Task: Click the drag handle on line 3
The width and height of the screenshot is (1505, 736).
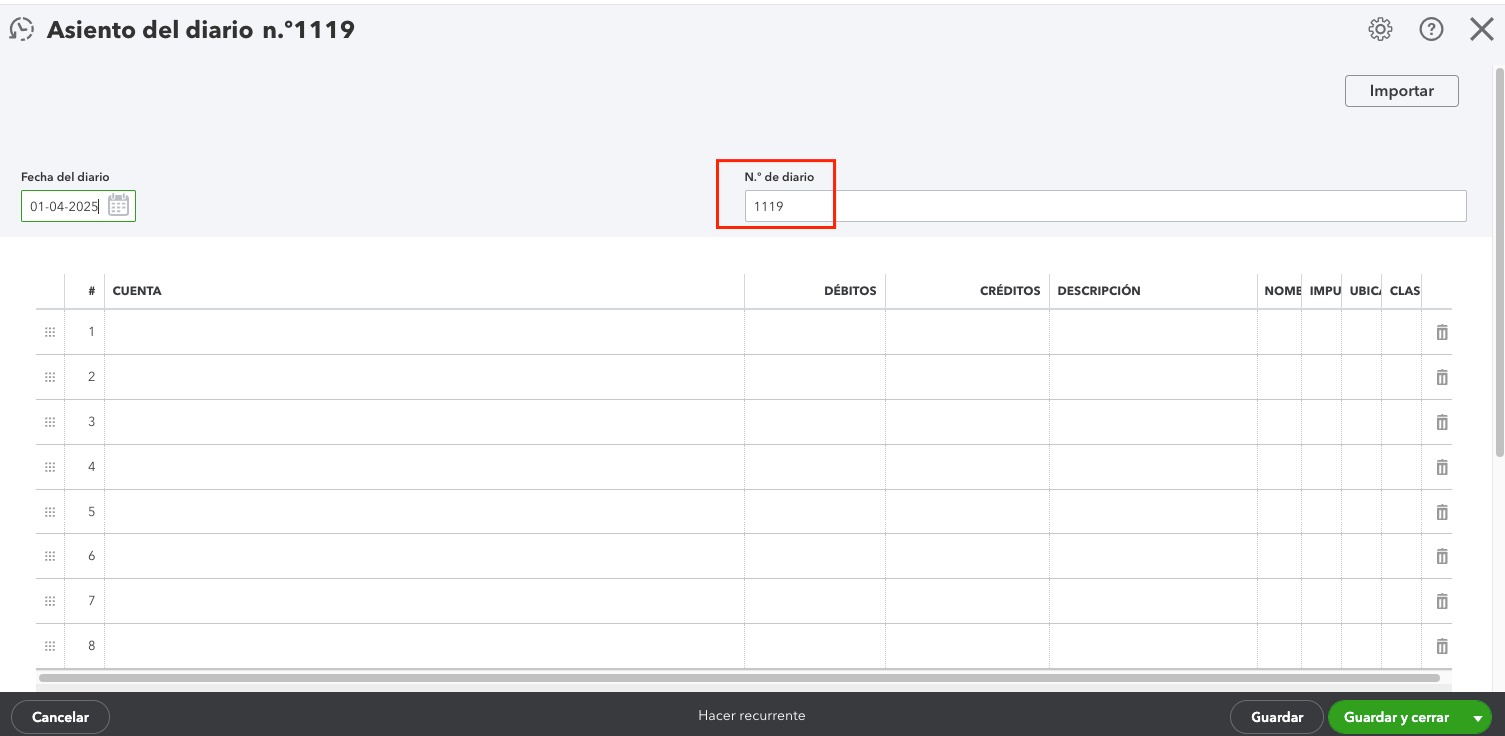Action: [x=50, y=421]
